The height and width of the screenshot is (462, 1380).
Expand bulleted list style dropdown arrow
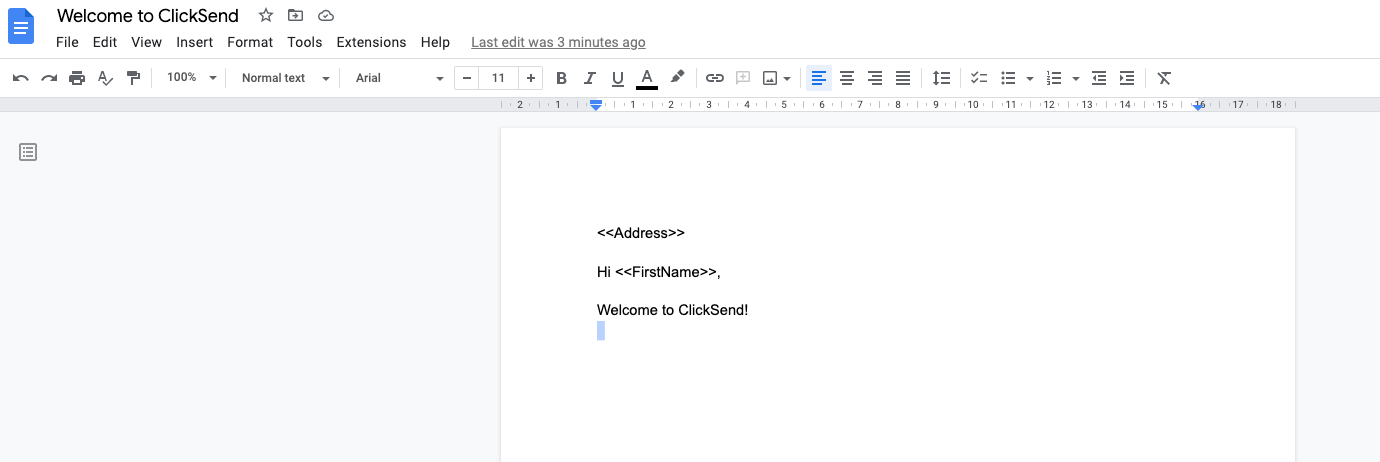pyautogui.click(x=1029, y=78)
